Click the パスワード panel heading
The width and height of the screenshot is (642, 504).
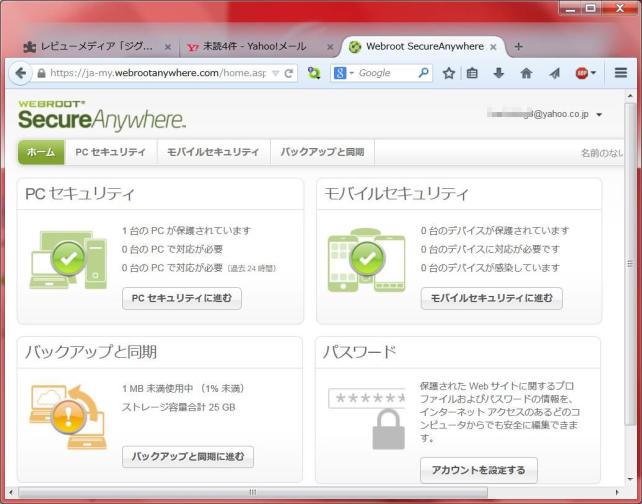[359, 352]
